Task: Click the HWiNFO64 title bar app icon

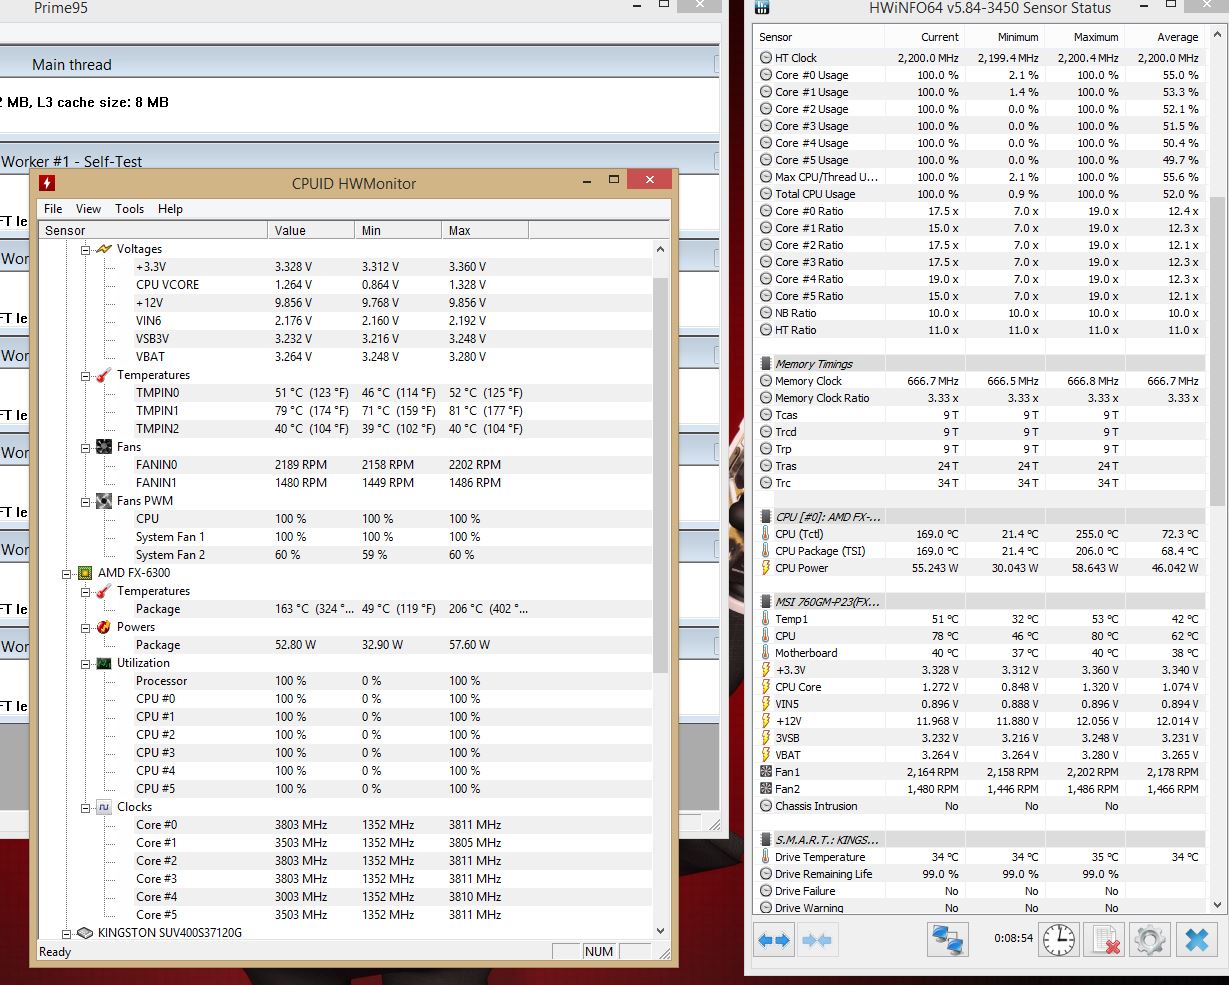Action: 762,8
